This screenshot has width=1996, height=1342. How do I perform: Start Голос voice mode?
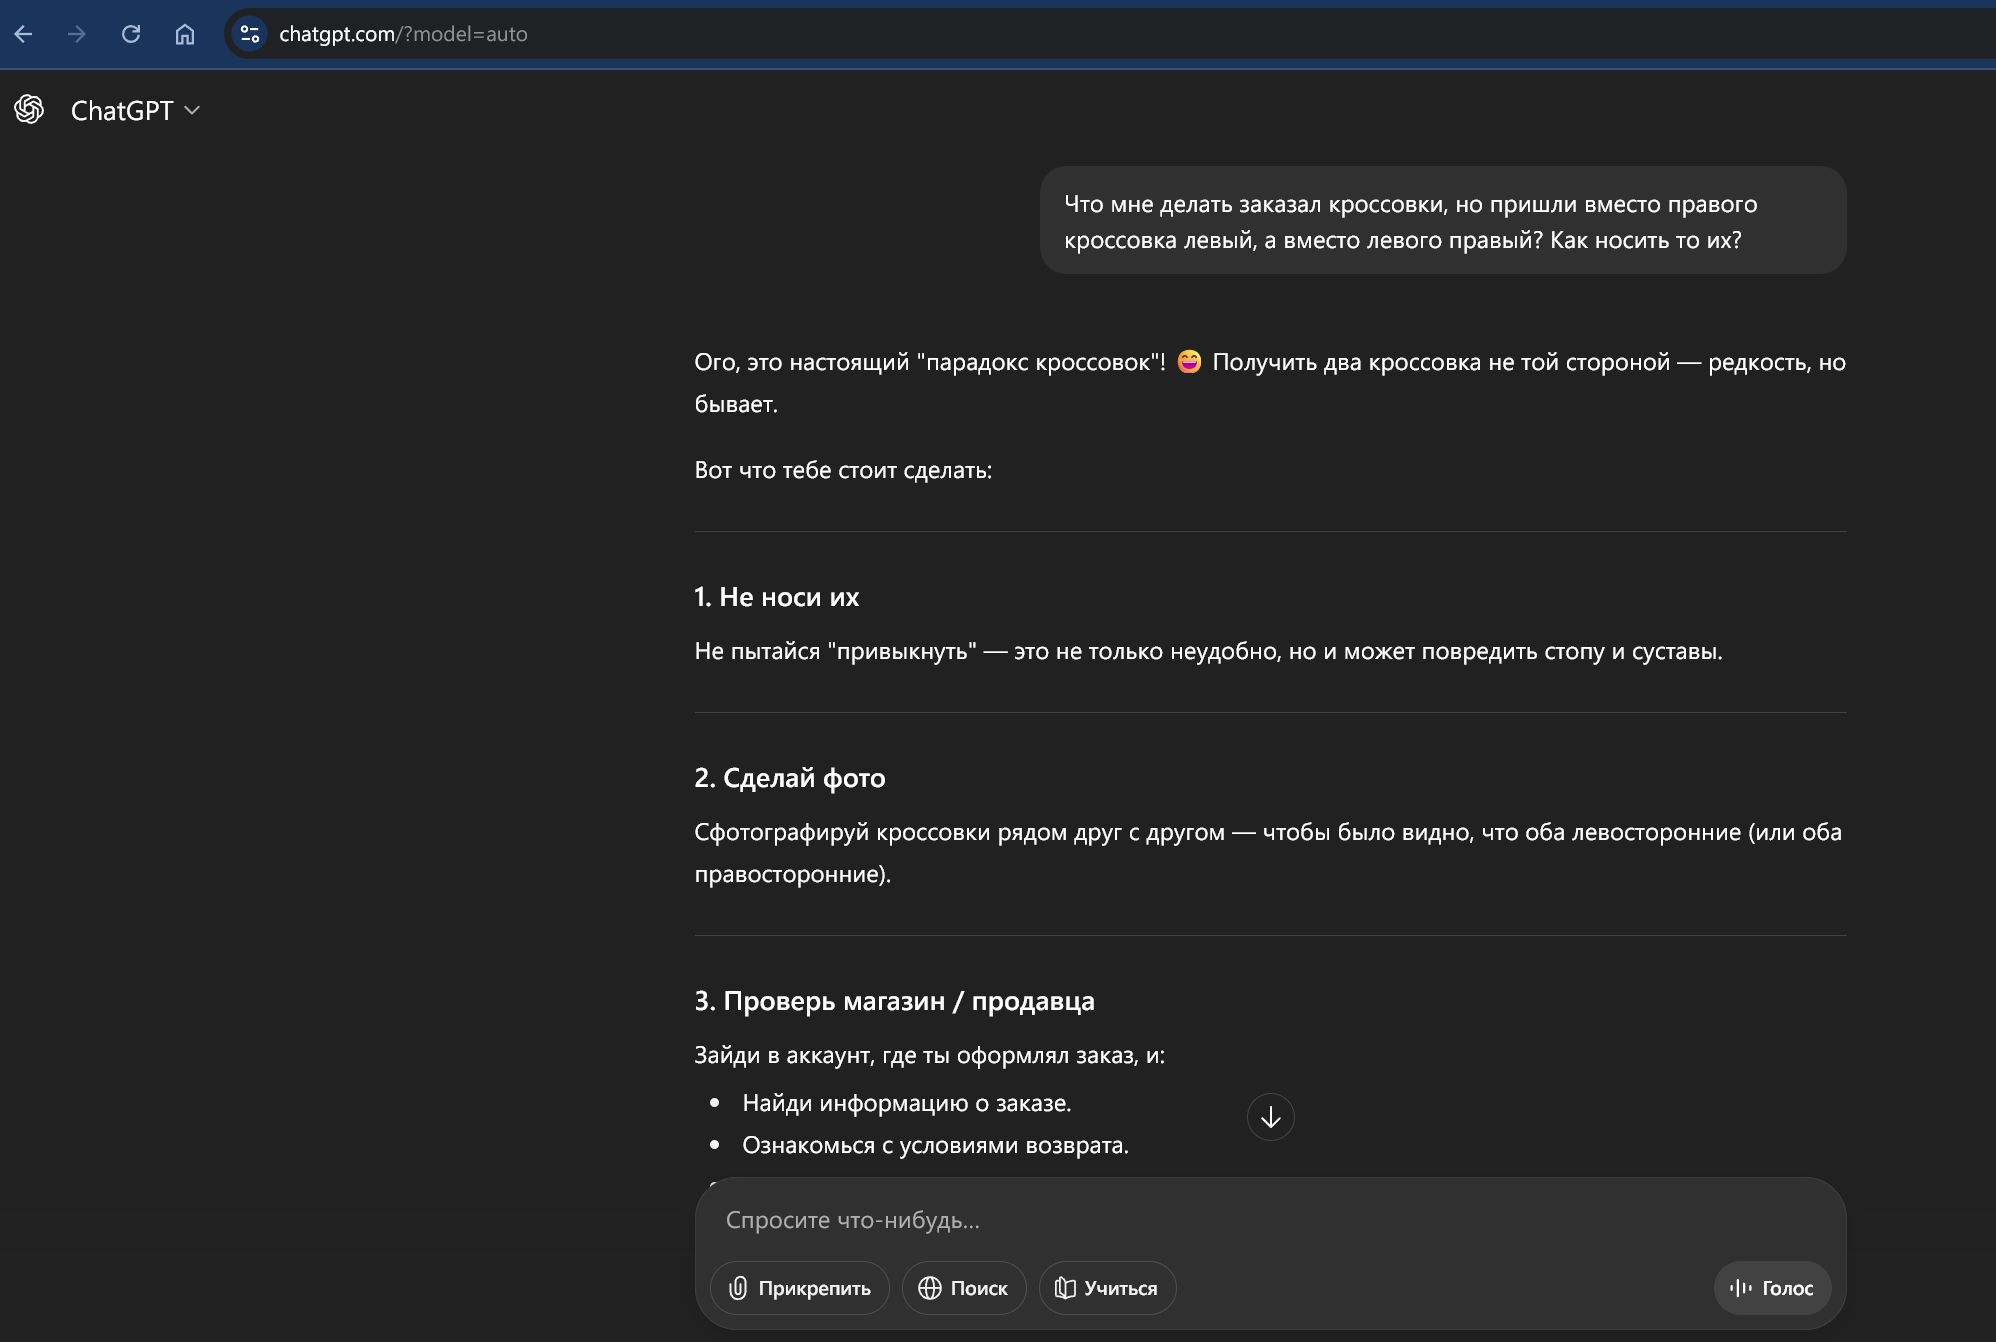point(1772,1288)
